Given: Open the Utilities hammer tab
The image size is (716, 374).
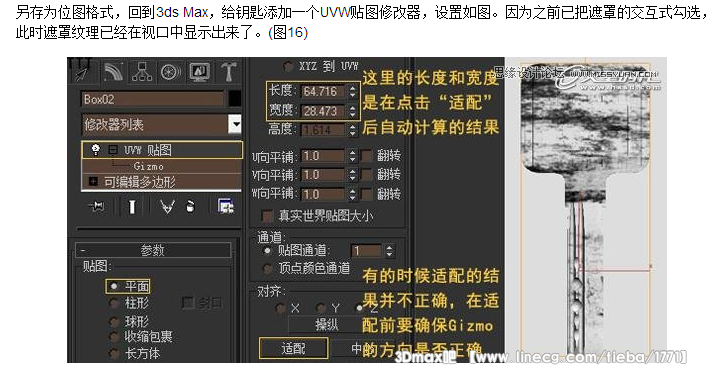Looking at the screenshot, I should click(x=228, y=72).
